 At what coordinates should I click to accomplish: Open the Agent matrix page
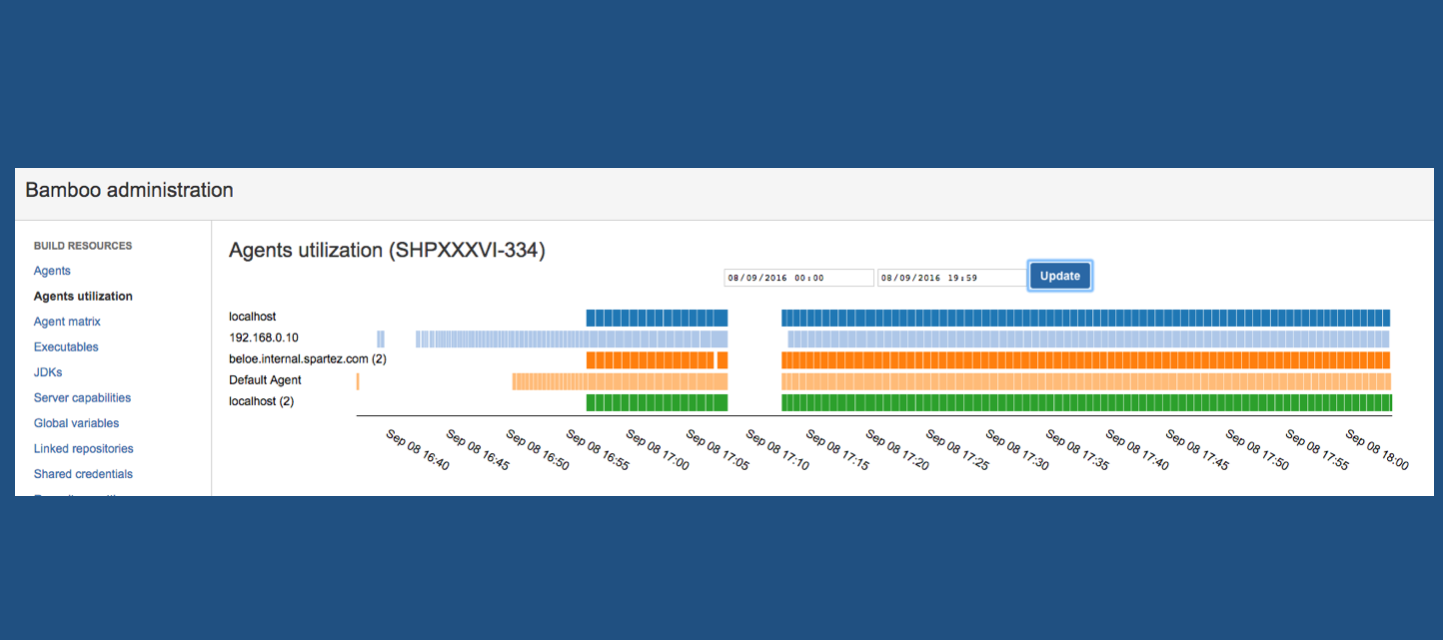[66, 321]
